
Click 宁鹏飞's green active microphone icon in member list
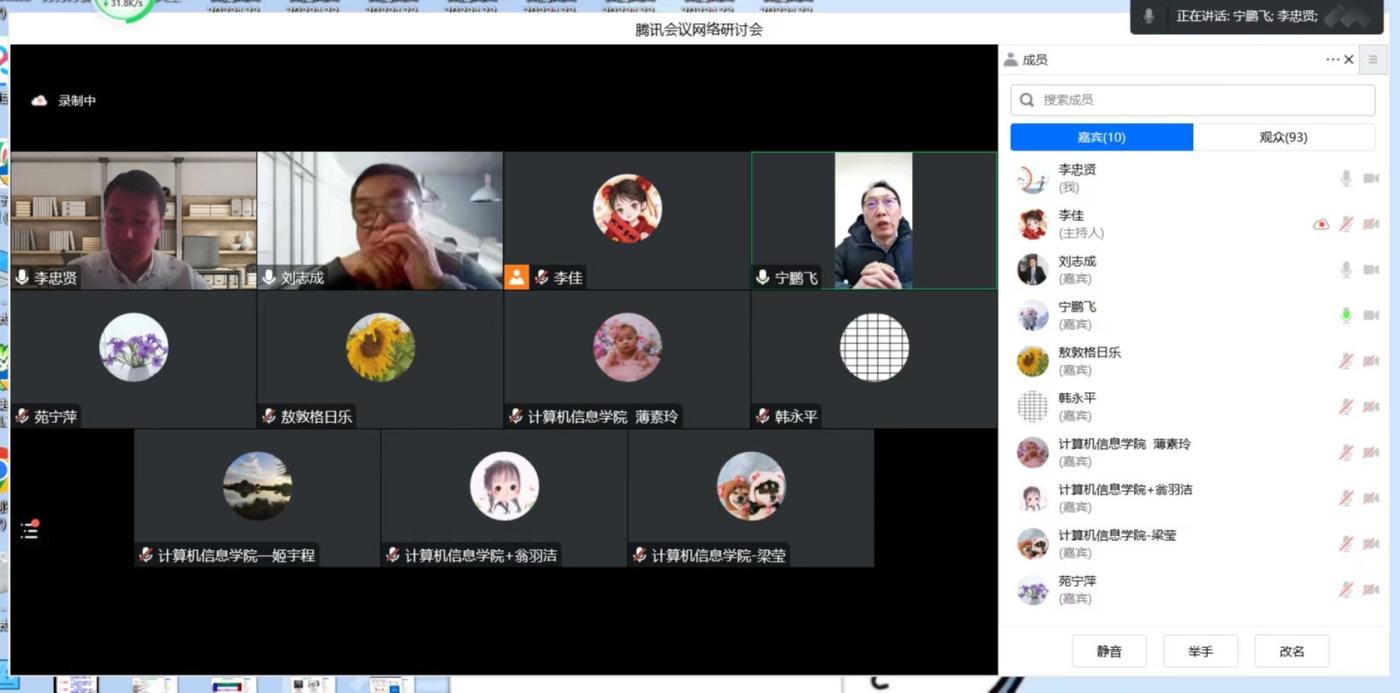(x=1346, y=315)
